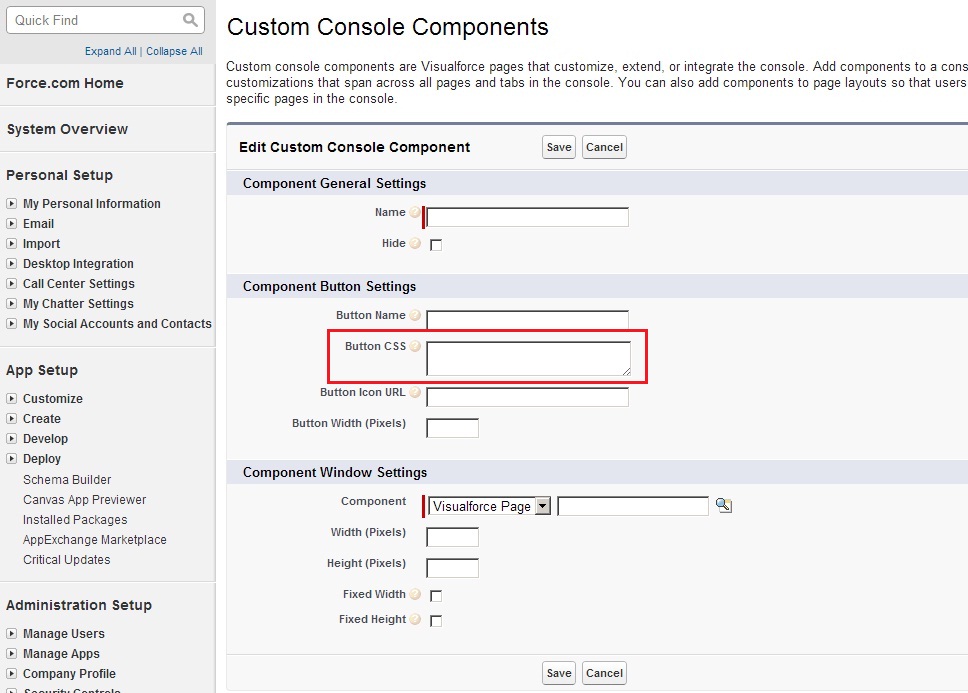Click inside the Button CSS text area
Image resolution: width=968 pixels, height=693 pixels.
coord(528,358)
